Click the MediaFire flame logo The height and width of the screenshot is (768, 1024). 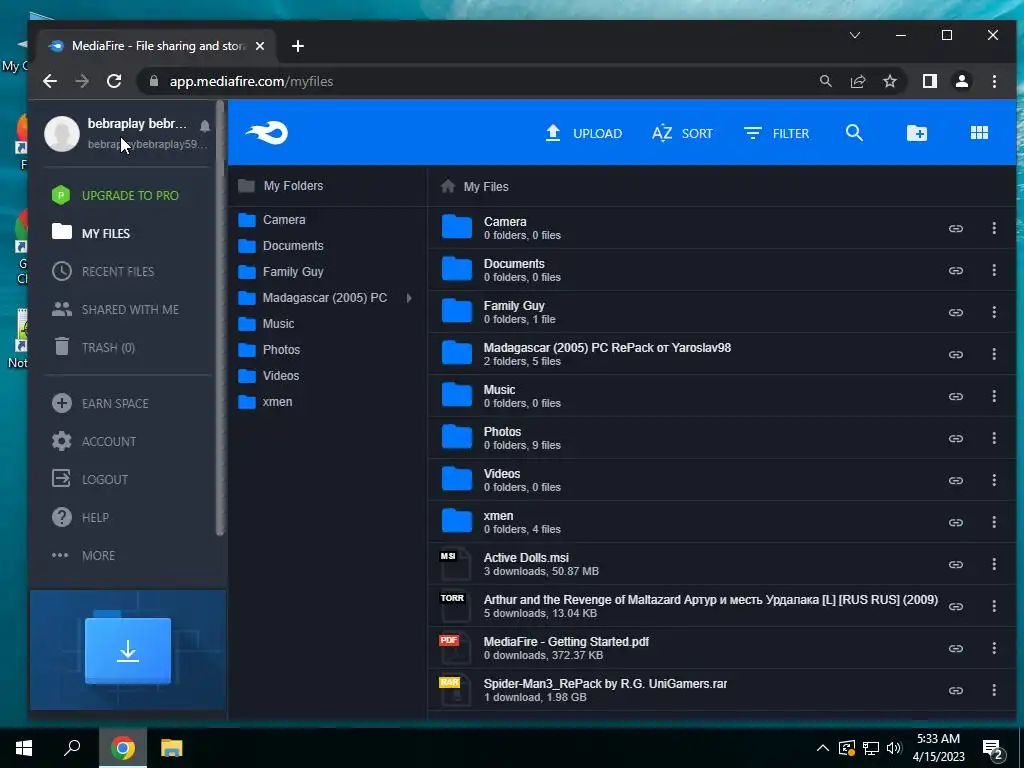pos(266,133)
